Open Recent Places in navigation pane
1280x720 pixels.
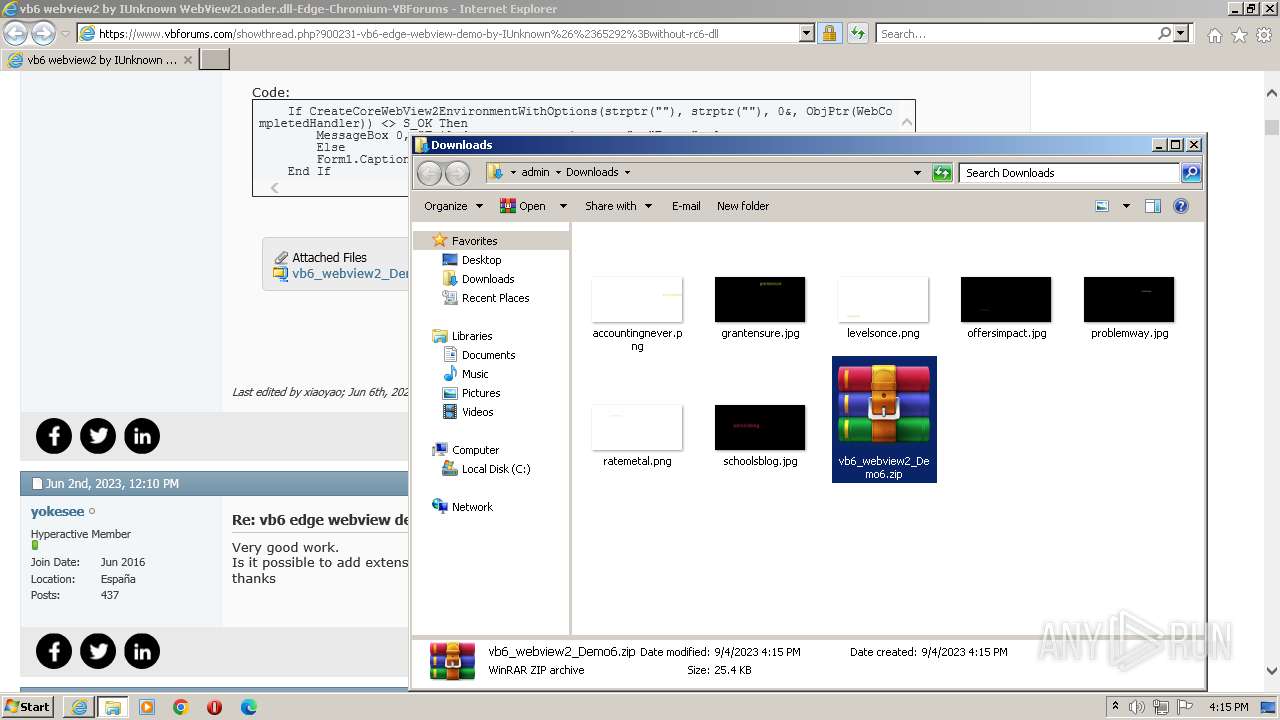tap(495, 298)
